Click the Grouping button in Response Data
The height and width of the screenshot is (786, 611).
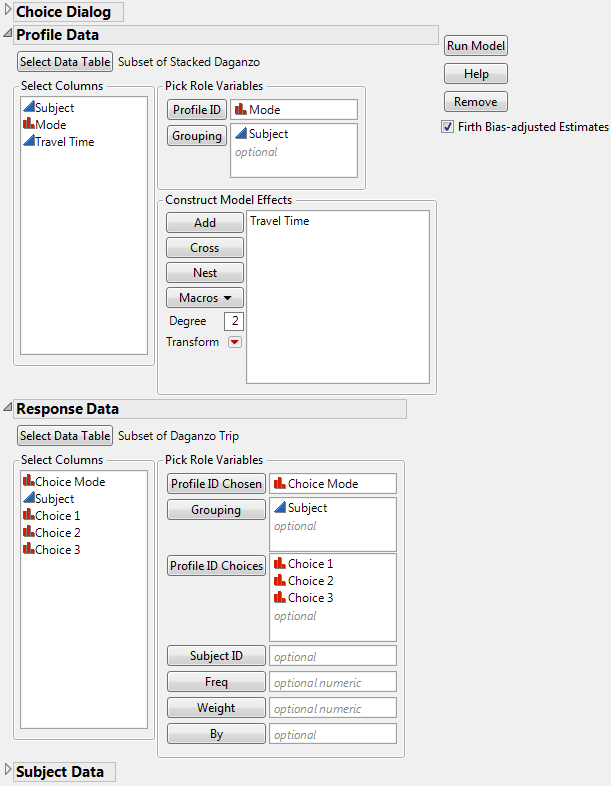click(x=216, y=510)
